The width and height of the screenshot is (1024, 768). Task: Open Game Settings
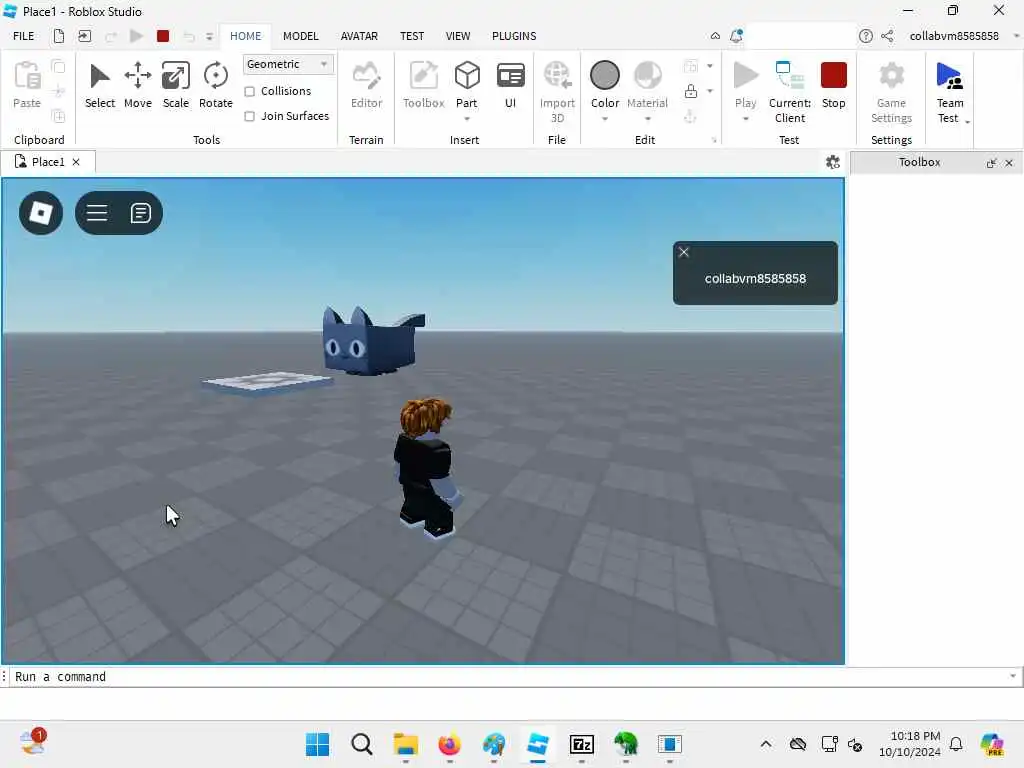tap(891, 91)
